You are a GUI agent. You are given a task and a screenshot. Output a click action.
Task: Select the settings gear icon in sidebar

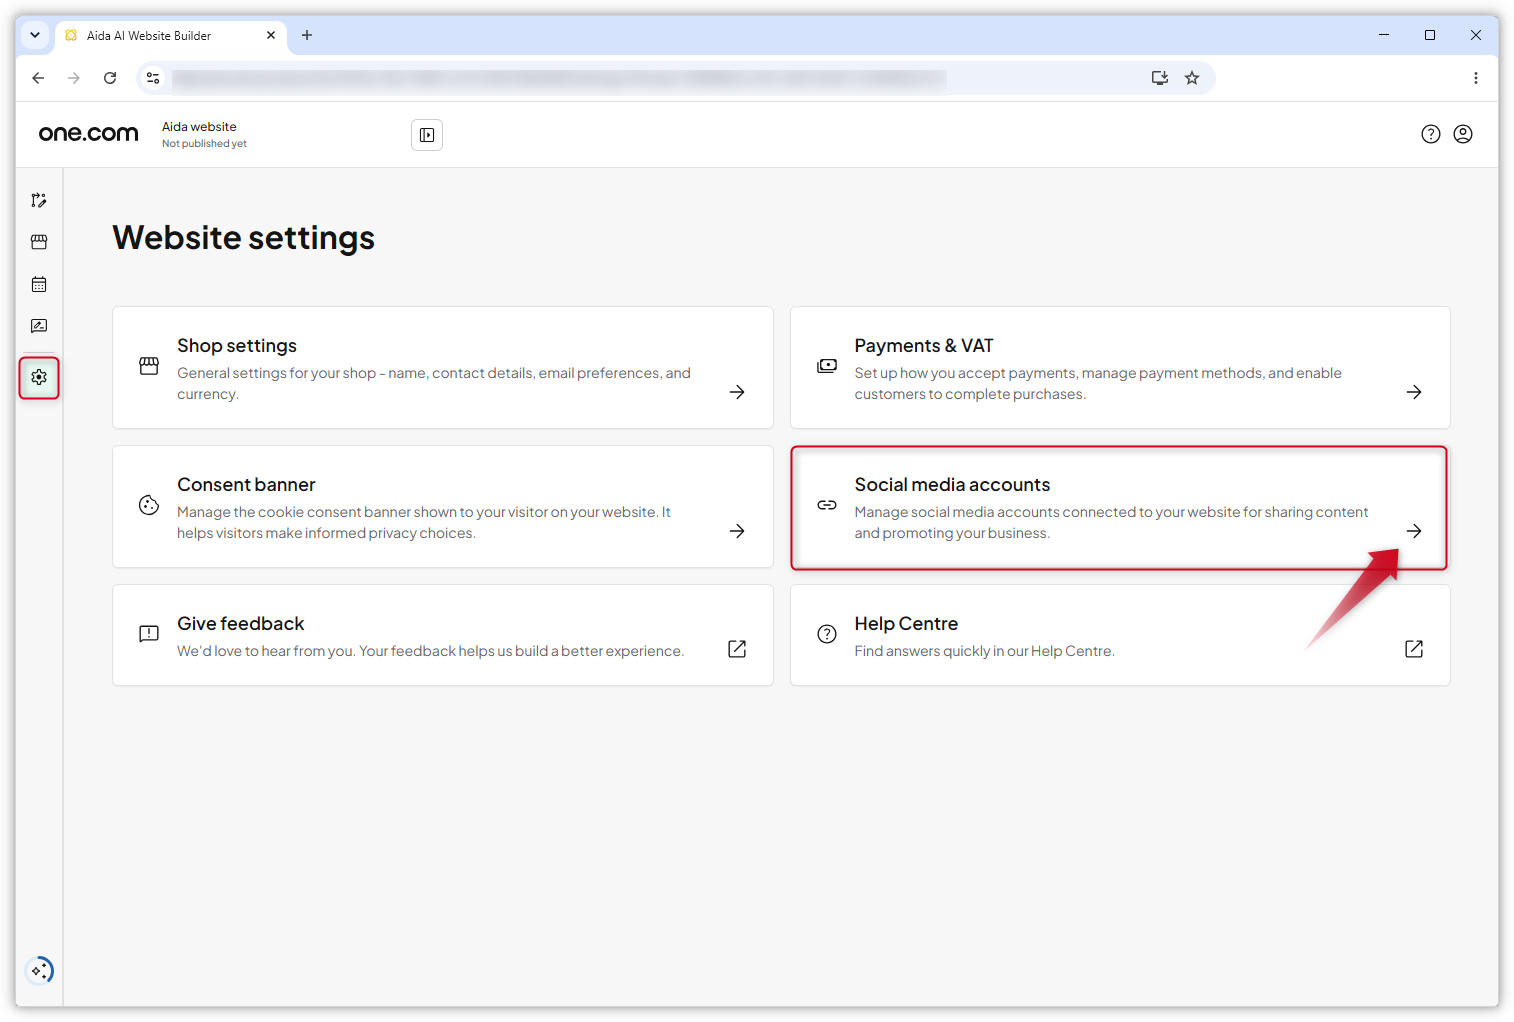pyautogui.click(x=39, y=377)
